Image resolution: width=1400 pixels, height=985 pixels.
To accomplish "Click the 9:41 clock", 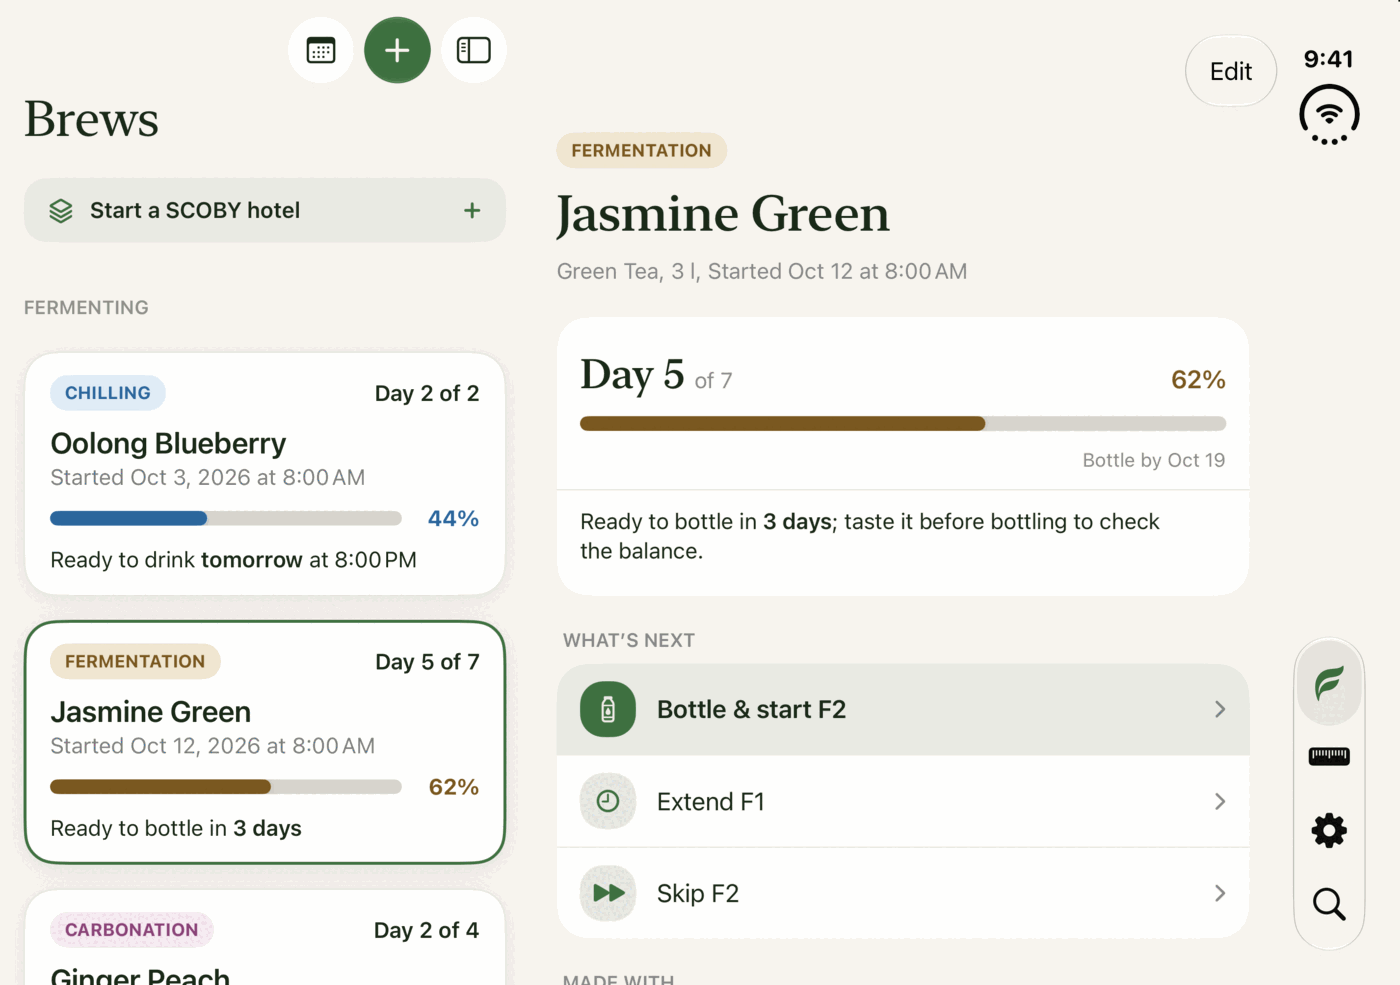I will click(1328, 59).
